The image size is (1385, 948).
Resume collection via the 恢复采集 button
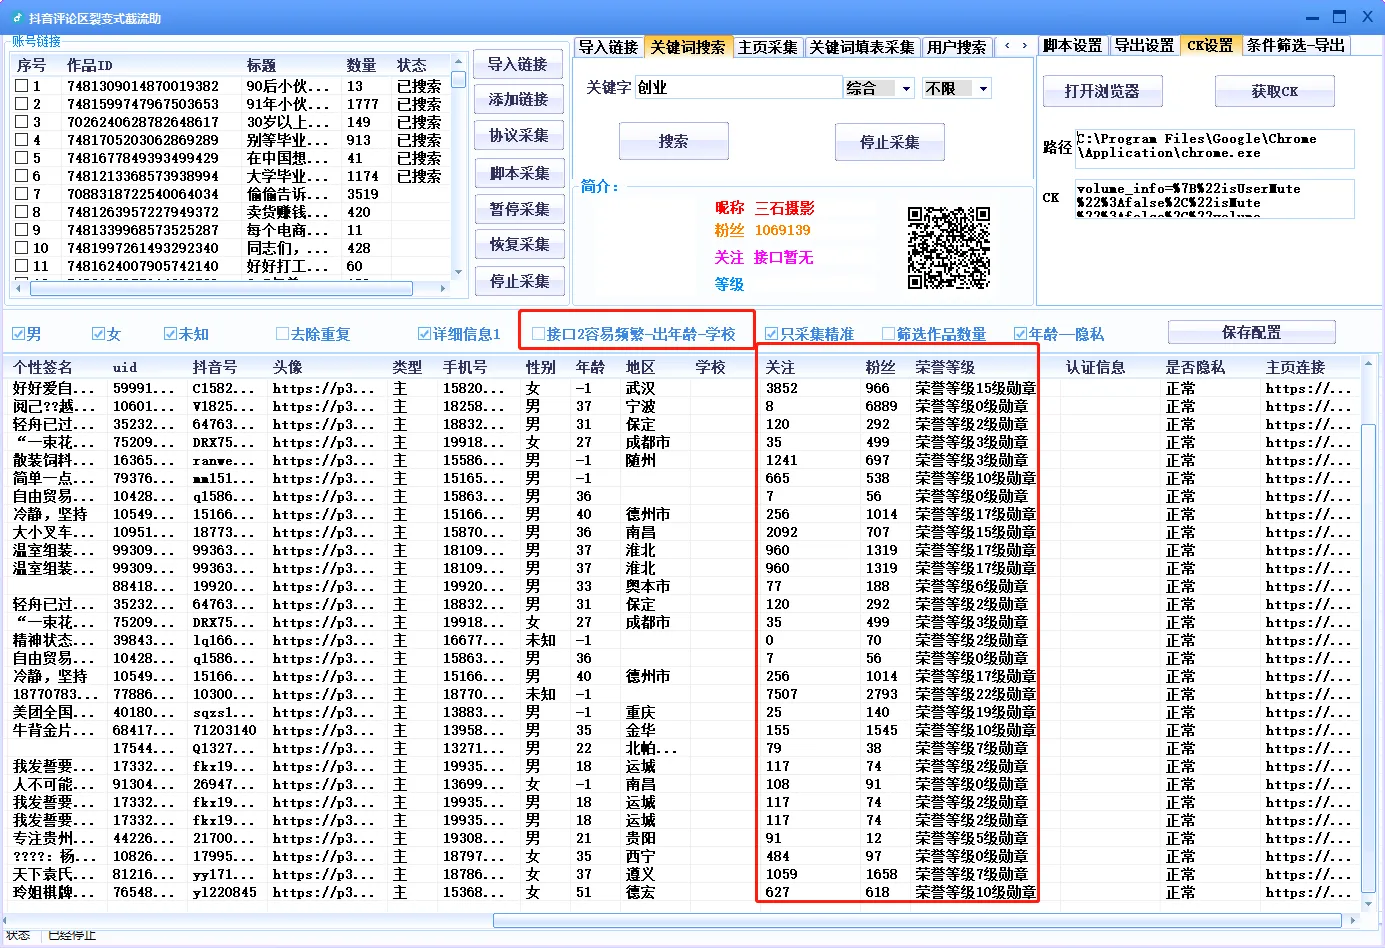(x=520, y=244)
